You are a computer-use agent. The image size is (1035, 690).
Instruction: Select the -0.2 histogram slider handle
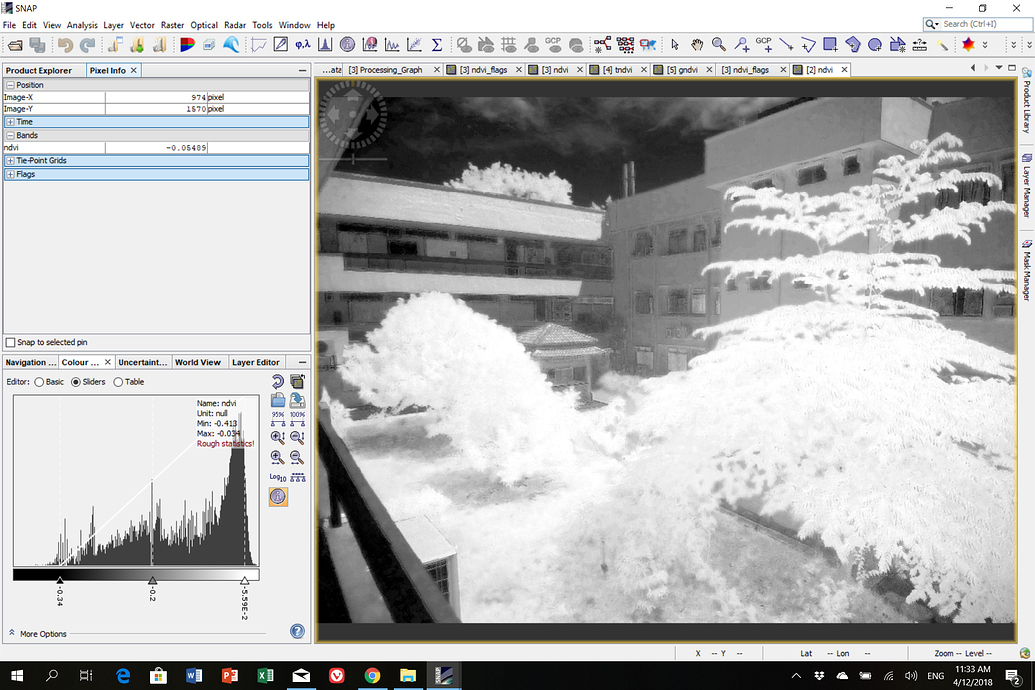tap(152, 580)
